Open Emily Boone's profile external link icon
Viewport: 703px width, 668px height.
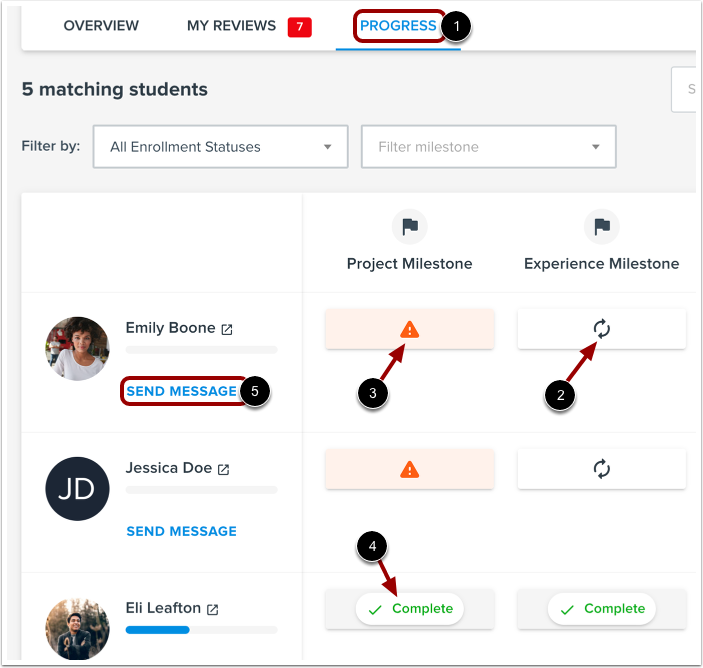coord(227,330)
